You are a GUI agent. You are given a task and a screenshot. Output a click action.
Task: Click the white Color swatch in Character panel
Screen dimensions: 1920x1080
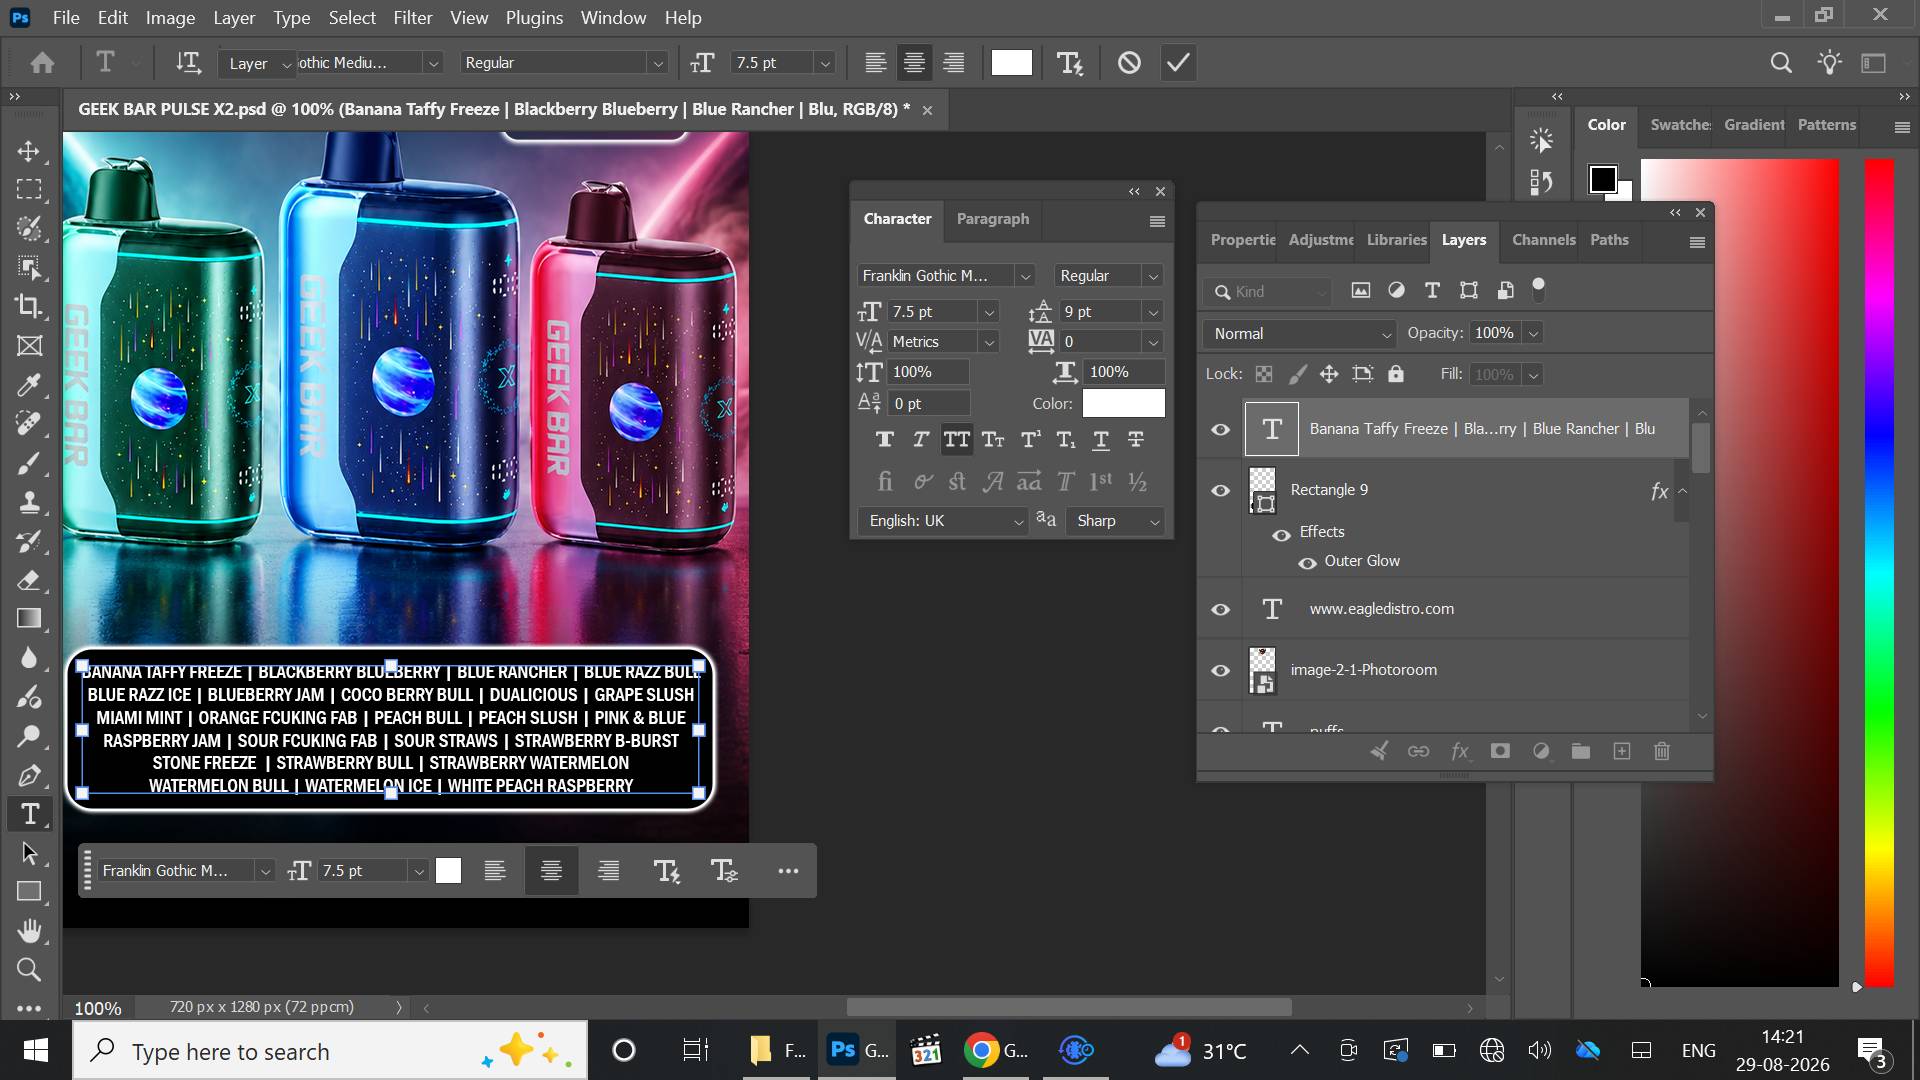point(1123,403)
